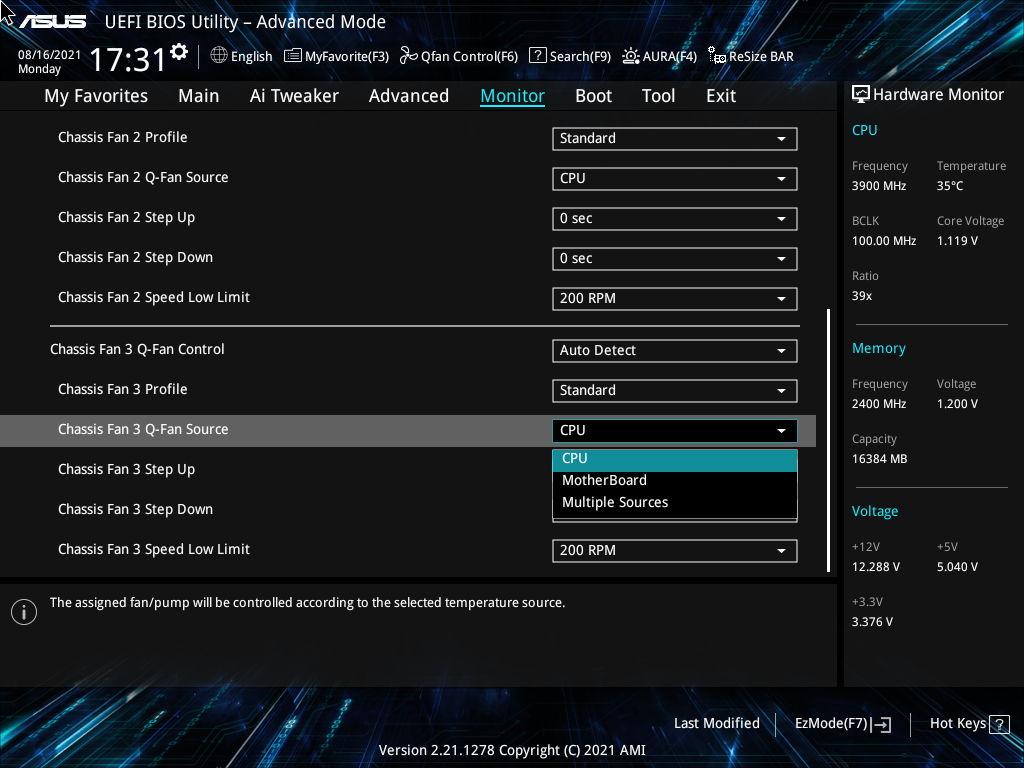Viewport: 1024px width, 768px height.
Task: Expand Chassis Fan 3 Q-Fan Control dropdown
Action: 675,351
